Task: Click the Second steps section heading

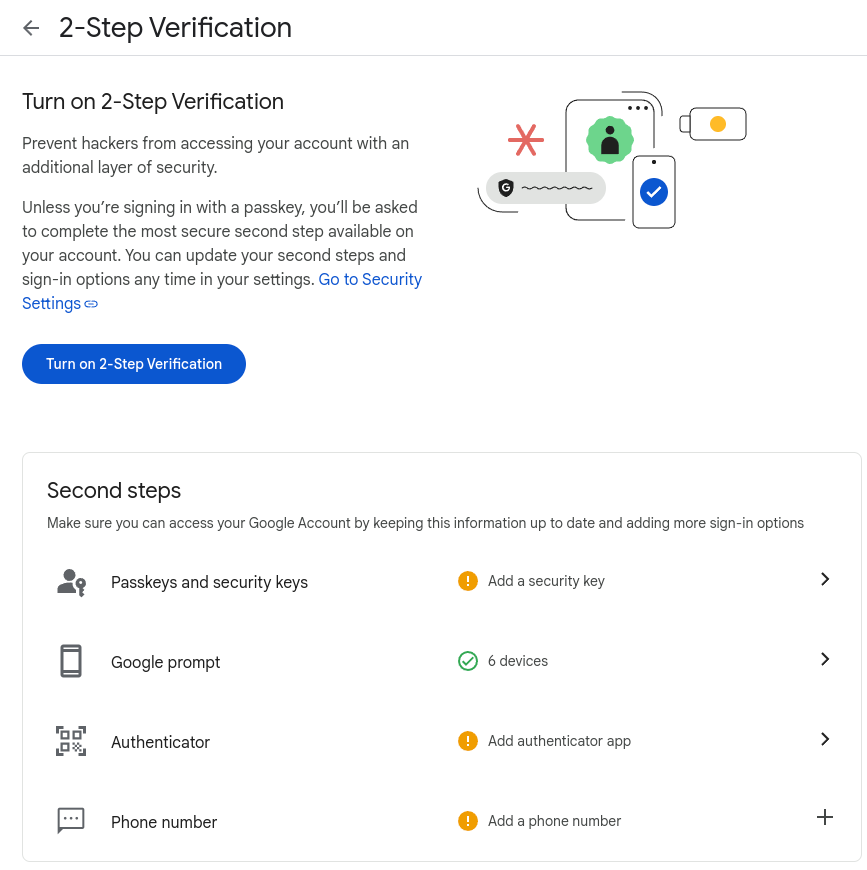Action: [113, 491]
